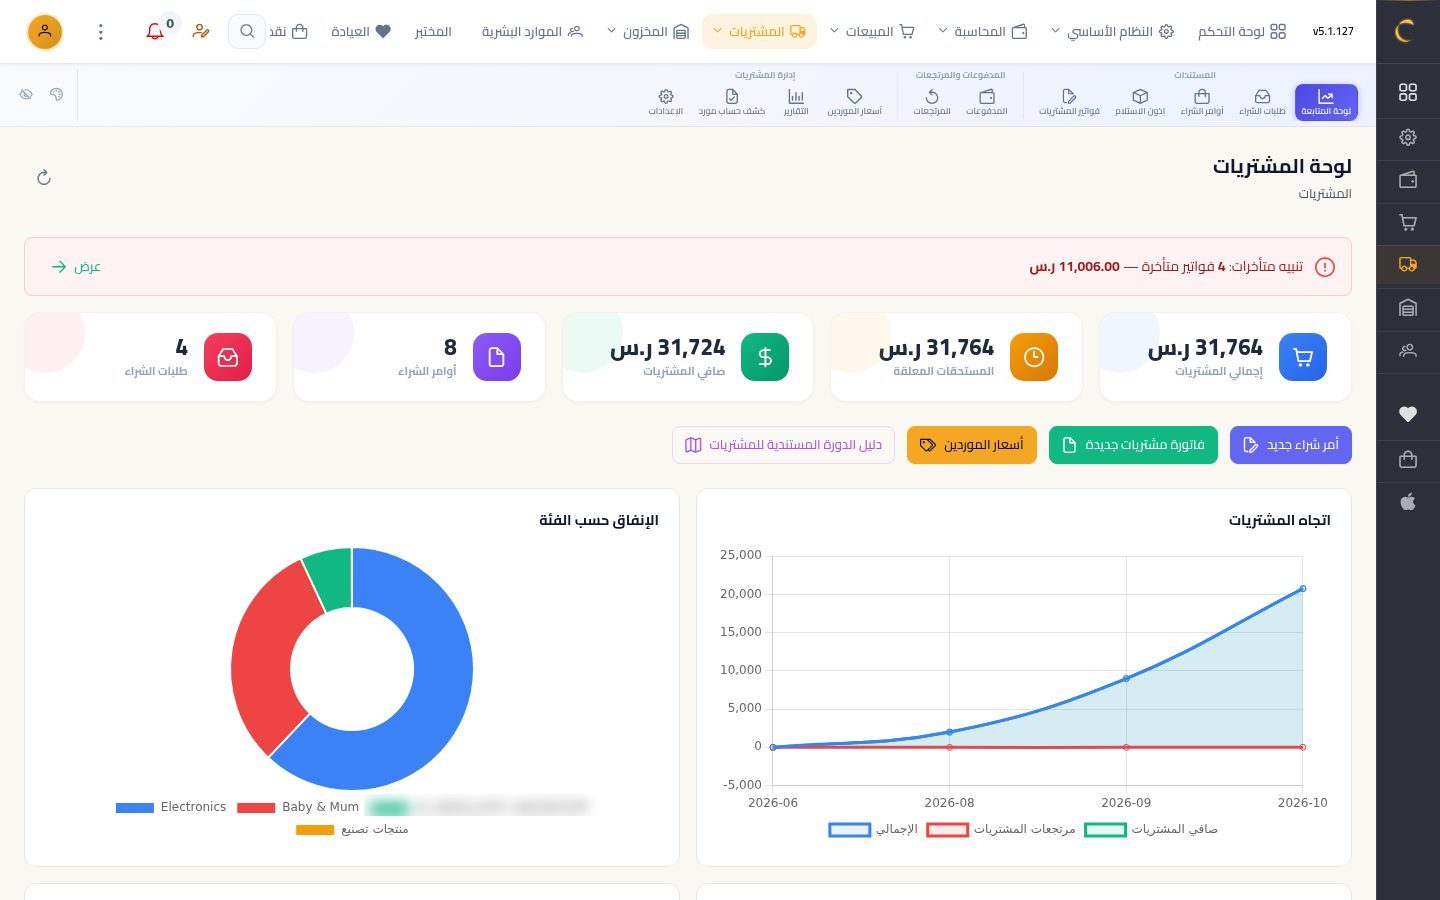Open كشف حساب مورد icon
This screenshot has width=1440, height=900.
click(732, 102)
